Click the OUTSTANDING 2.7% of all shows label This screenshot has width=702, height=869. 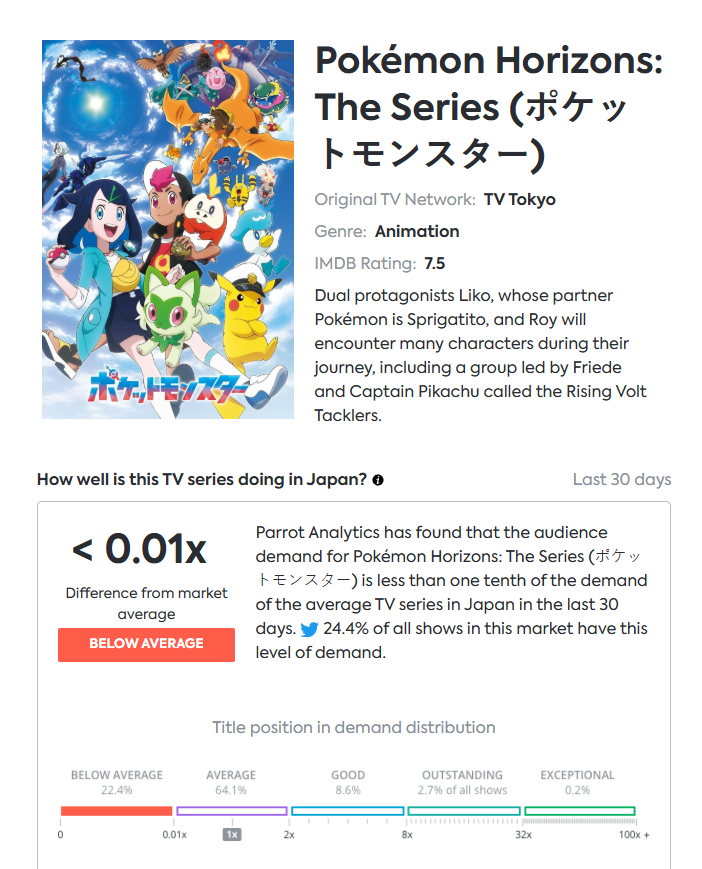point(462,783)
